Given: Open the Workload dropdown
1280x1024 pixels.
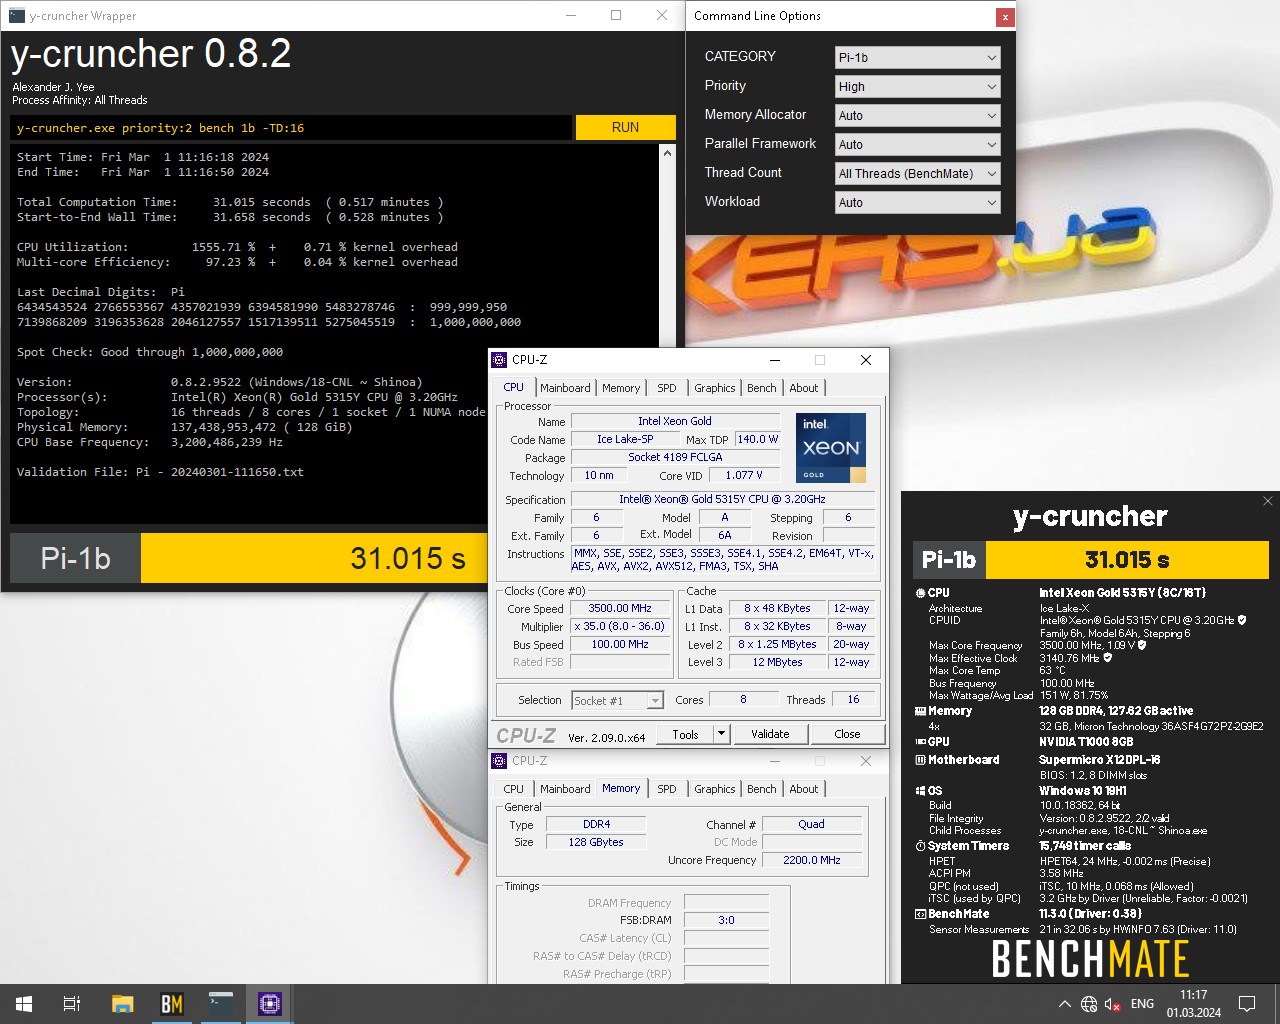Looking at the screenshot, I should click(917, 202).
